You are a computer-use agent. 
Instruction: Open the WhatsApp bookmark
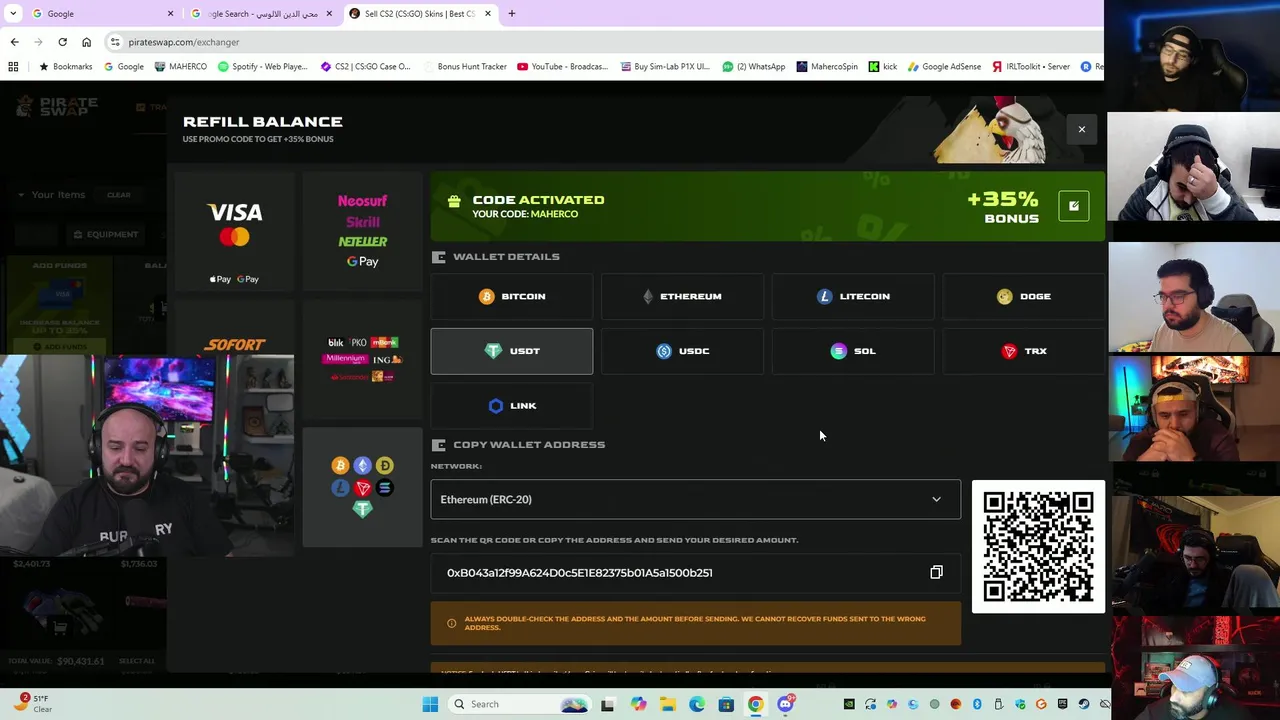coord(753,67)
